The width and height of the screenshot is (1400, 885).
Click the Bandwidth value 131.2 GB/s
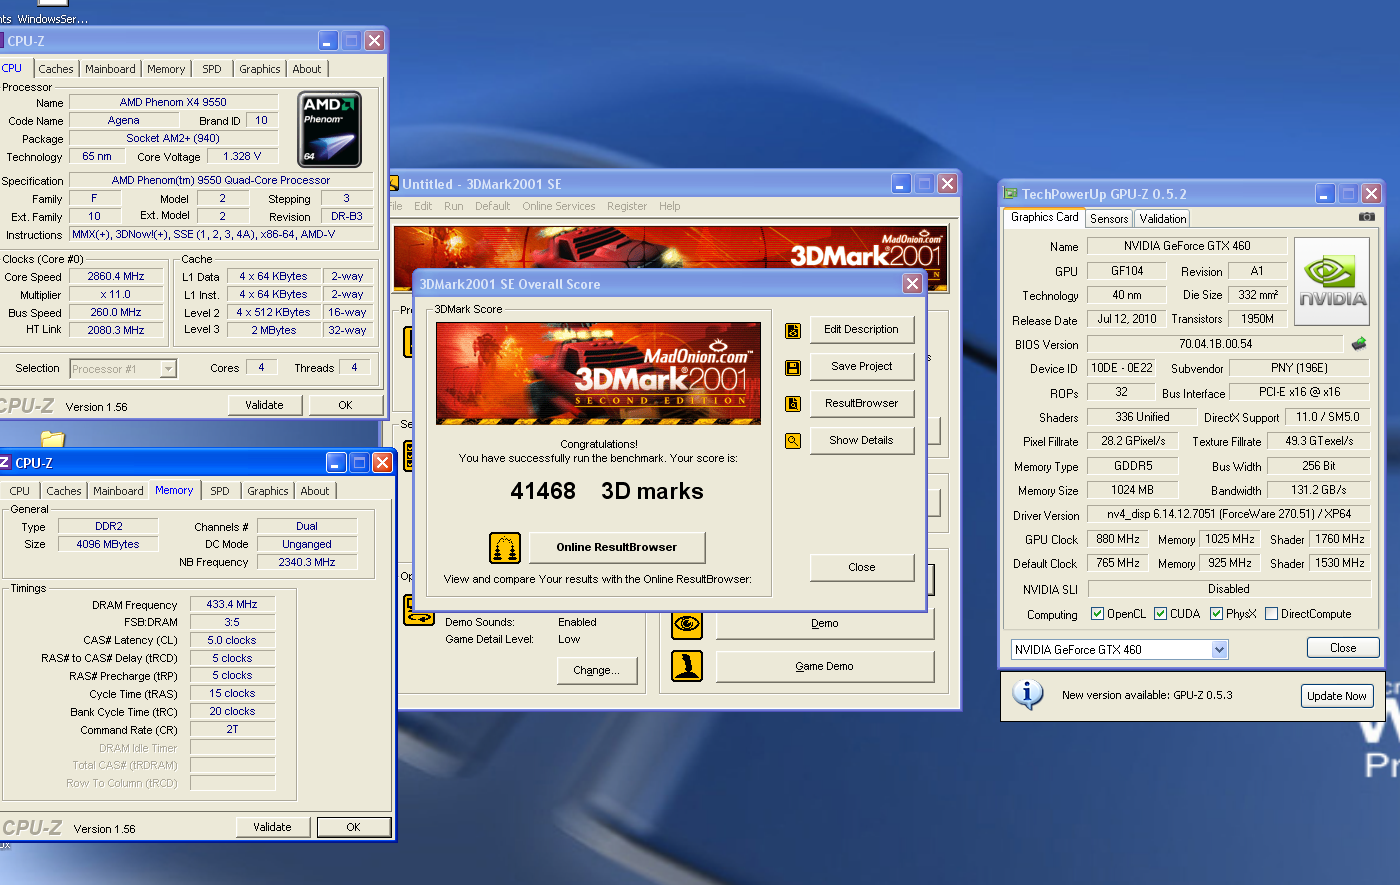(1318, 491)
